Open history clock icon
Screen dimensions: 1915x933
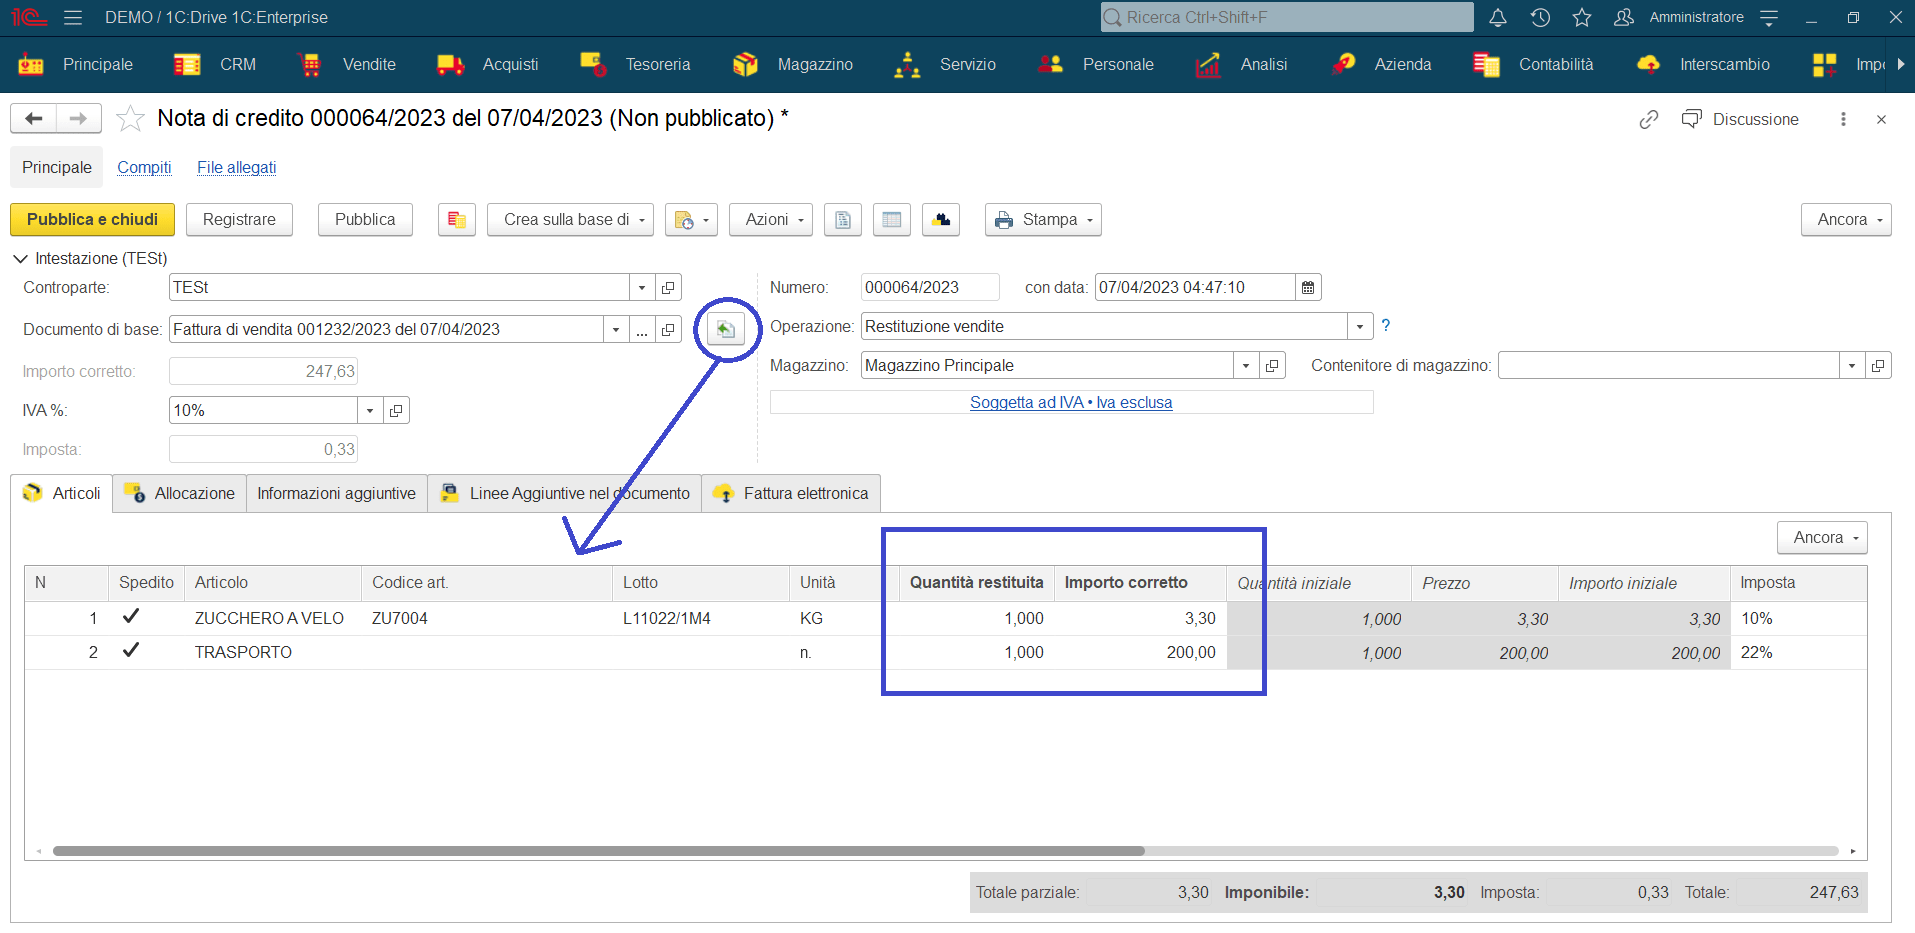[x=1540, y=17]
